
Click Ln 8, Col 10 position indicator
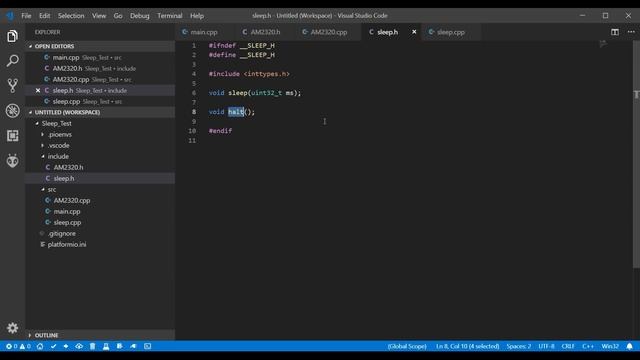coord(467,346)
